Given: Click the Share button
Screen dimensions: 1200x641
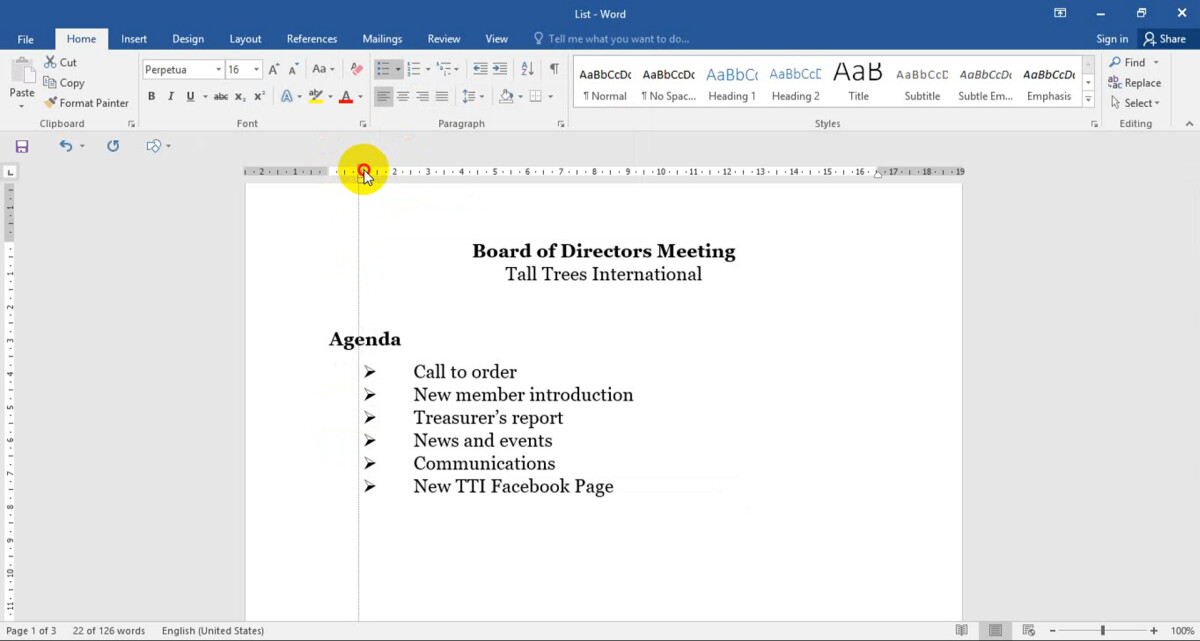Looking at the screenshot, I should click(x=1164, y=39).
